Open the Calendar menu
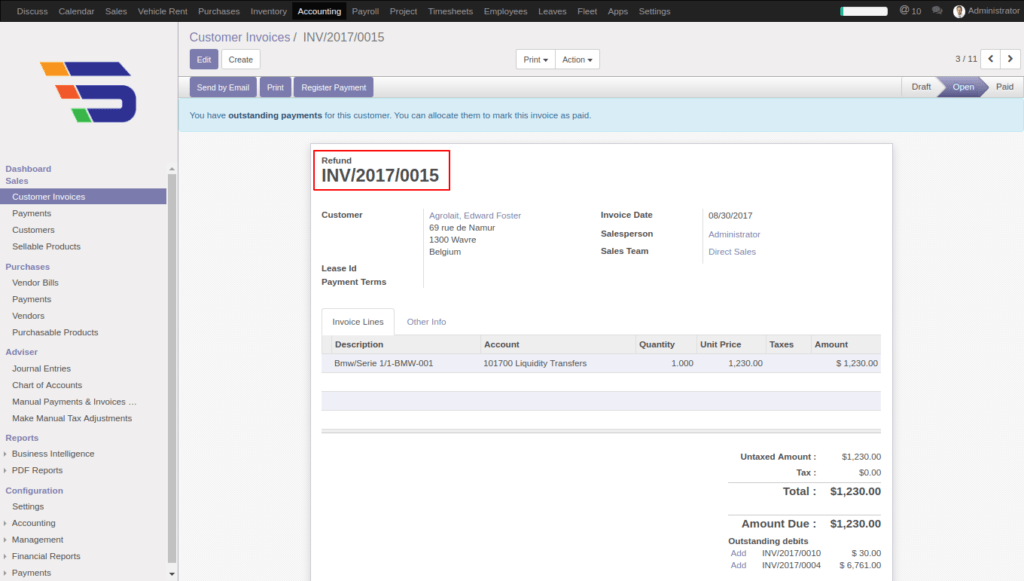The height and width of the screenshot is (581, 1024). pos(76,11)
